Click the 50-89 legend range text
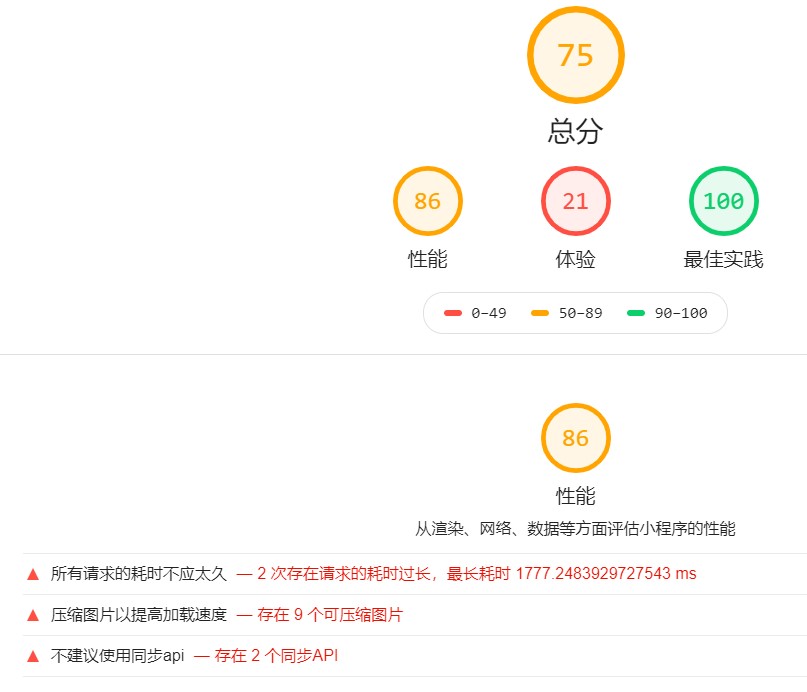Image resolution: width=807 pixels, height=692 pixels. (x=581, y=313)
